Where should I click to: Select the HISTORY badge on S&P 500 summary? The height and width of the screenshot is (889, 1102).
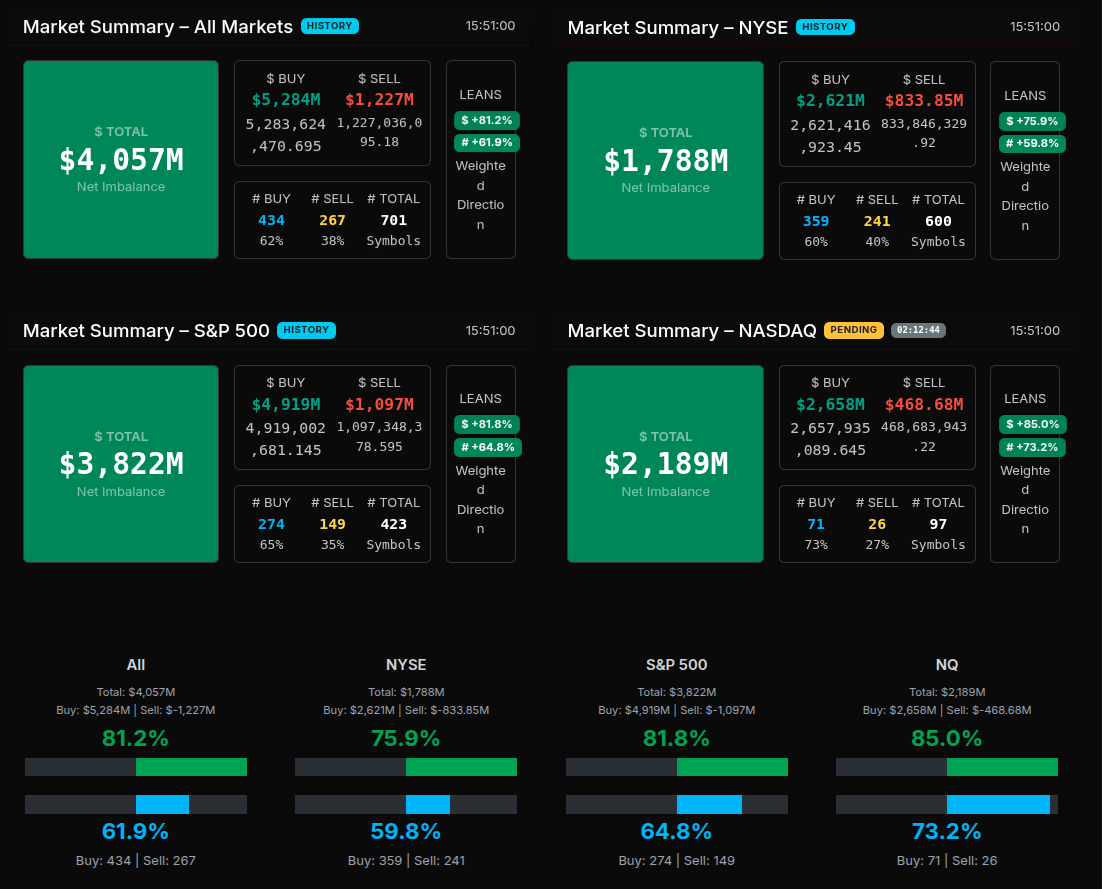click(306, 330)
